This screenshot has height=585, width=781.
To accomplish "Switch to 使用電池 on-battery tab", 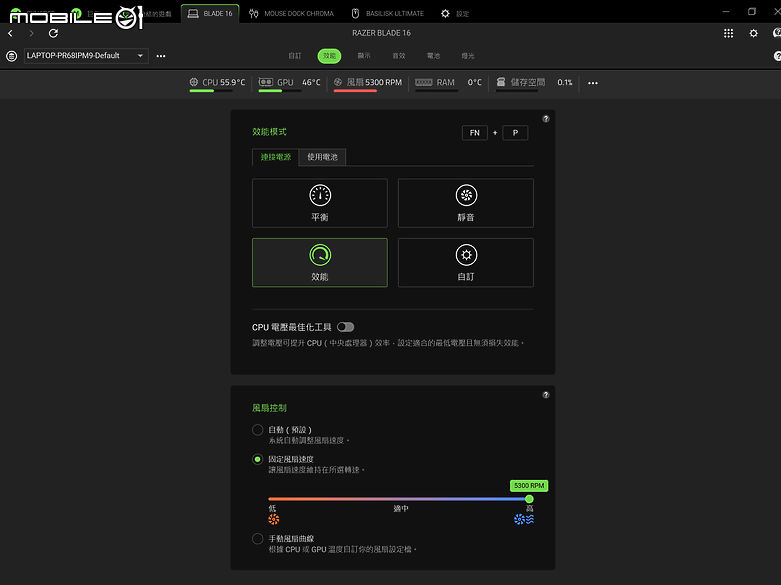I will (x=322, y=157).
